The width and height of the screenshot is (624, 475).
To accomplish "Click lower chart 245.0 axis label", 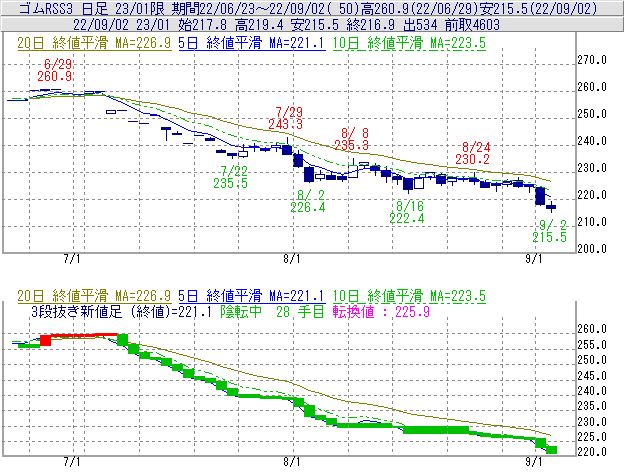I will tap(592, 375).
